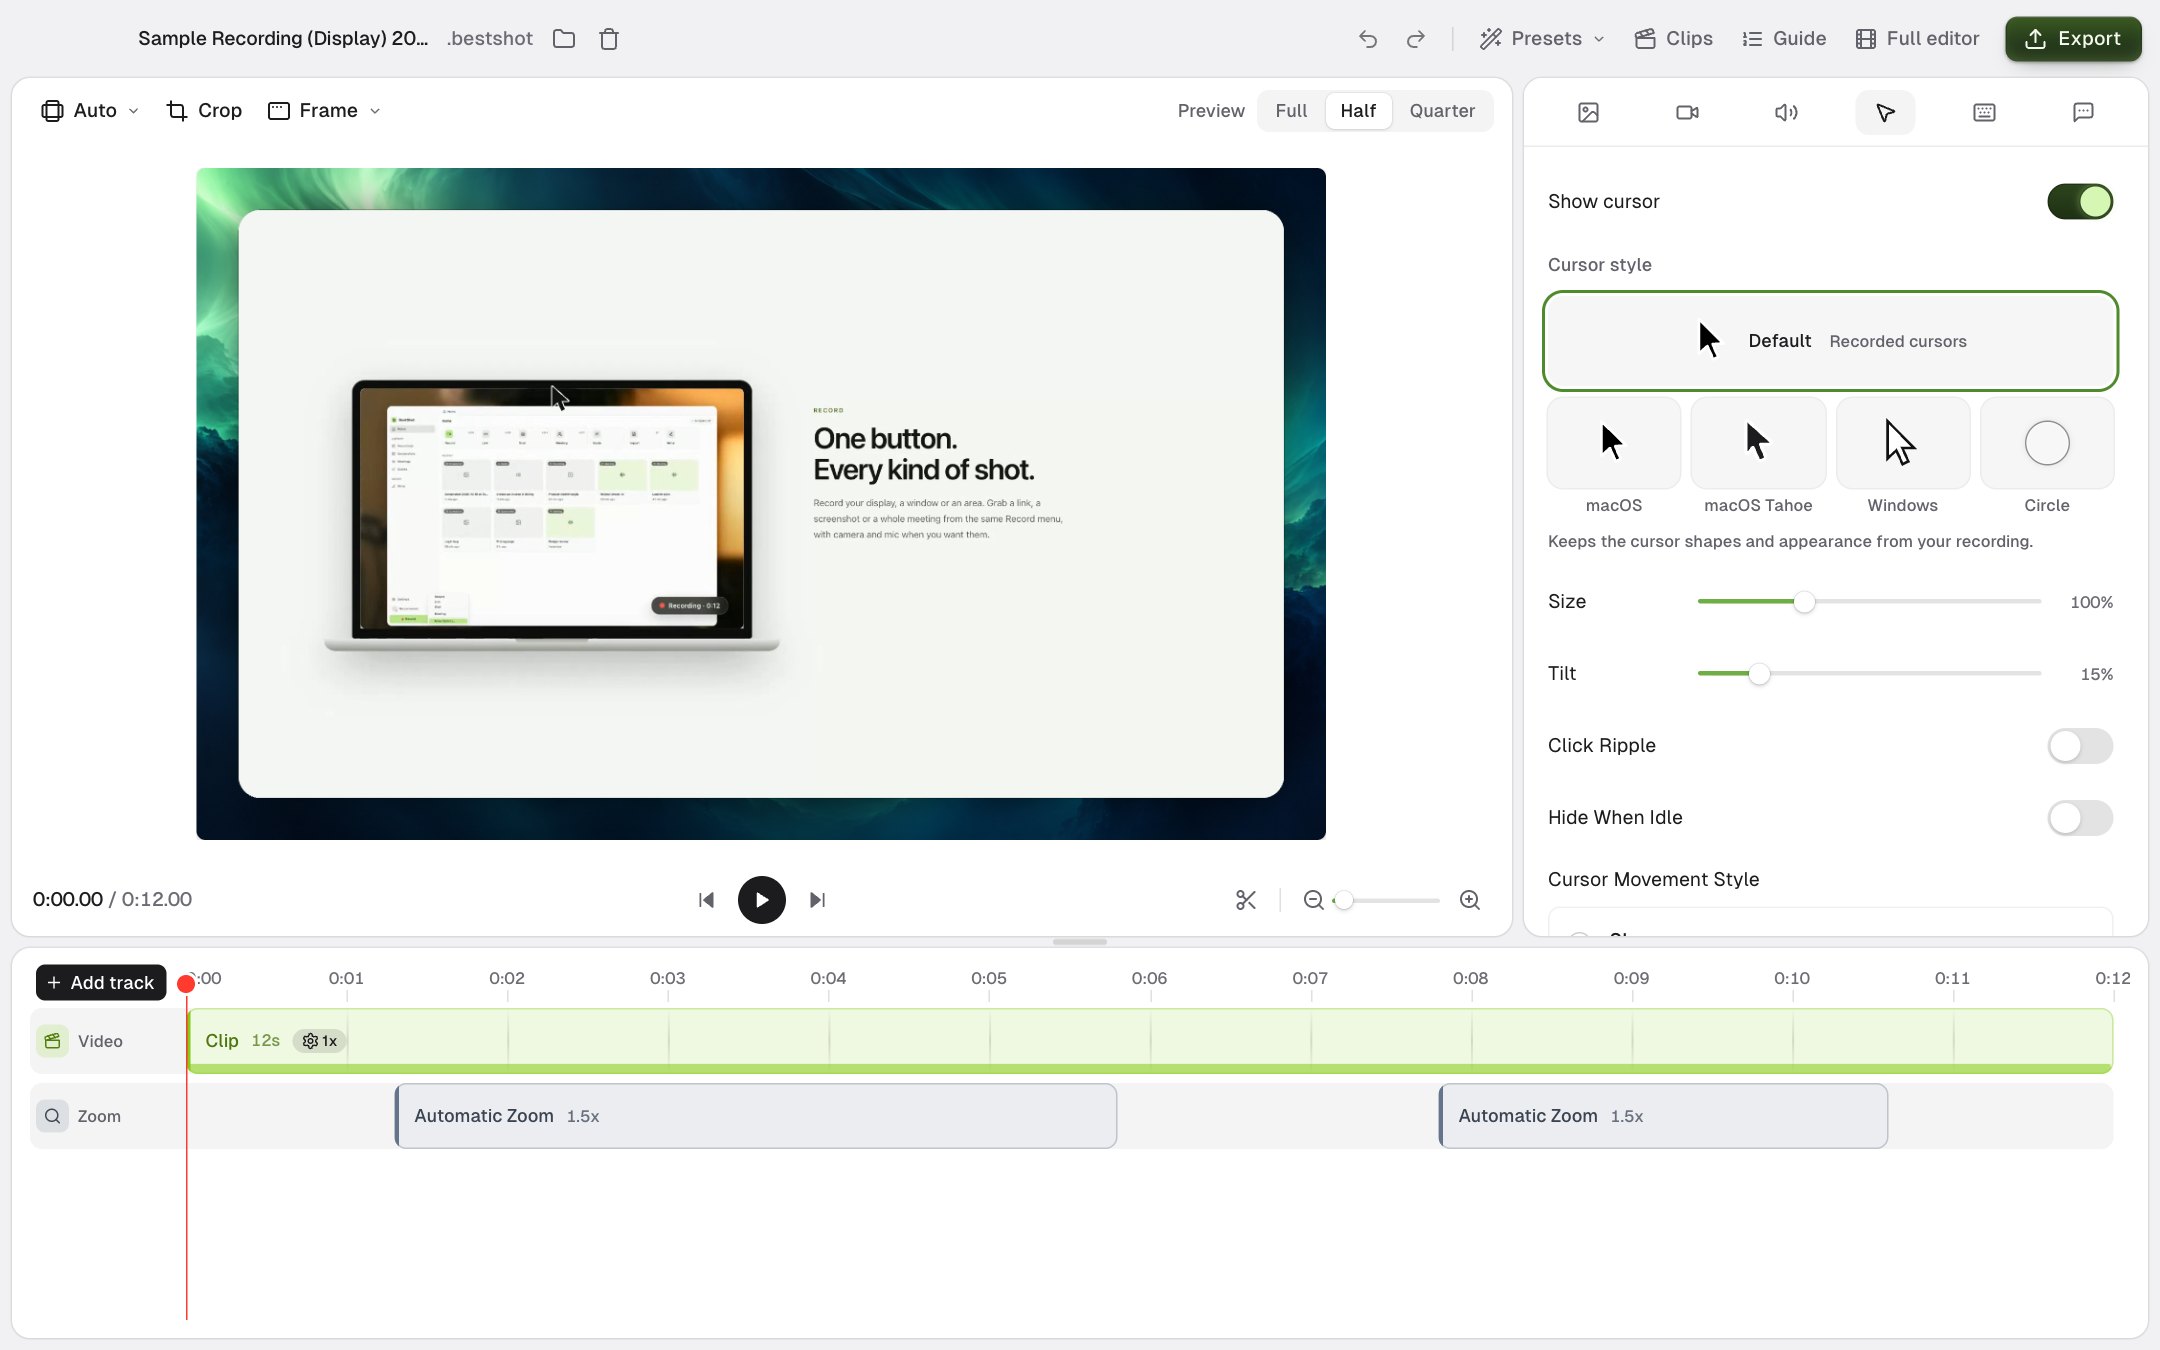The image size is (2160, 1350).
Task: Open the keyboard settings tab
Action: (x=1984, y=112)
